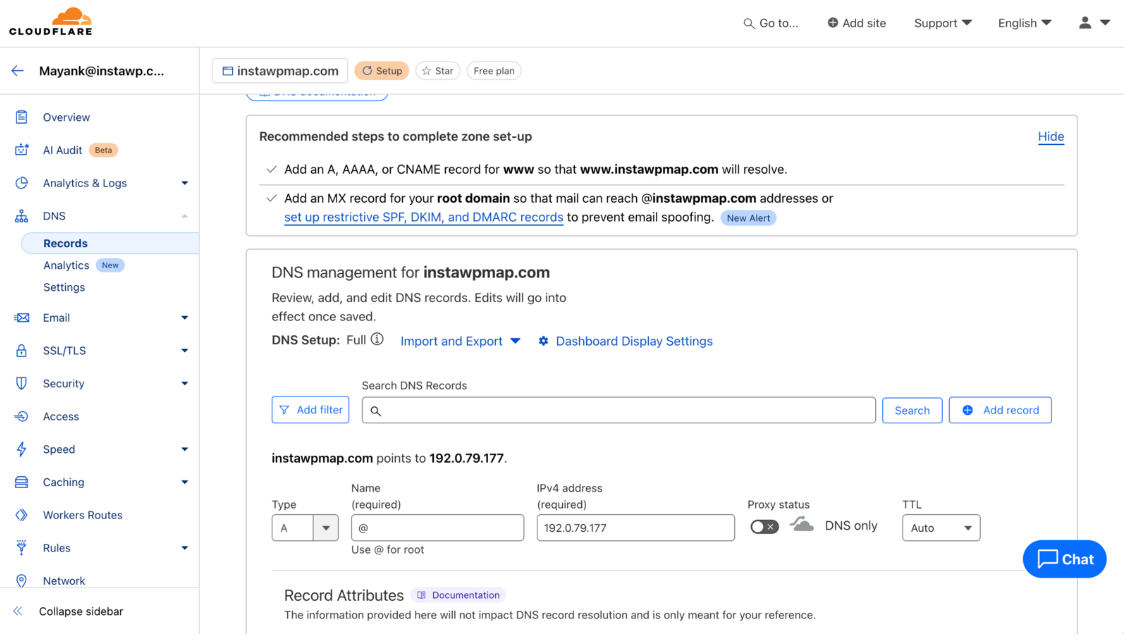Viewport: 1126px width, 642px height.
Task: Open the Overview menu item
Action: (x=66, y=117)
